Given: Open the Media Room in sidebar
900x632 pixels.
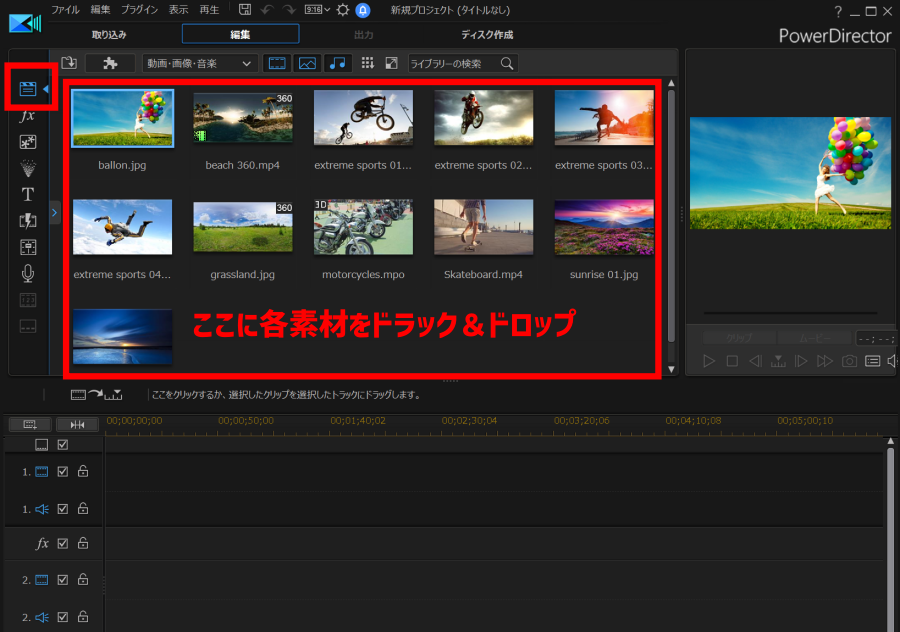Looking at the screenshot, I should point(28,89).
